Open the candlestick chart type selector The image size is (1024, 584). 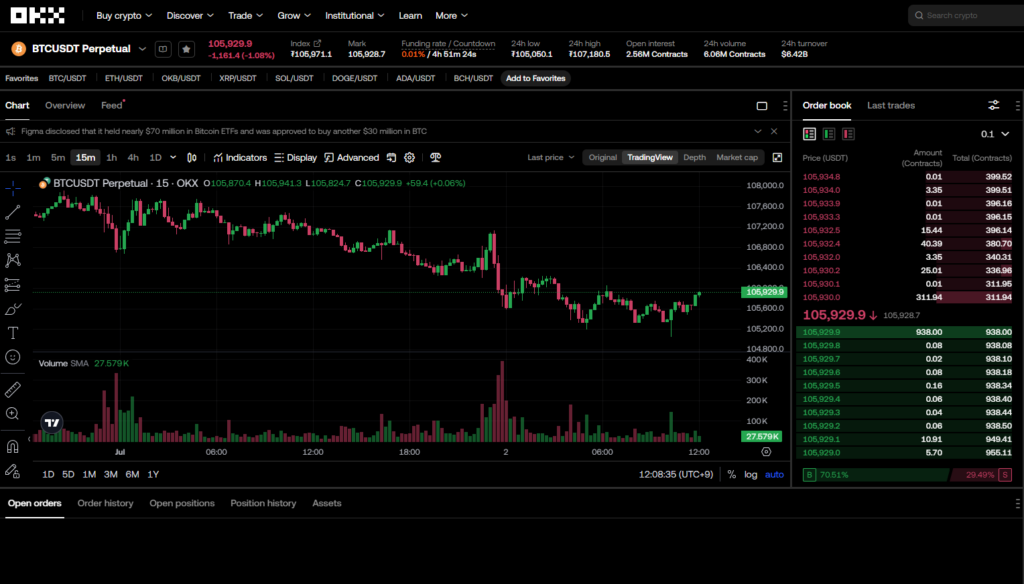pyautogui.click(x=192, y=157)
